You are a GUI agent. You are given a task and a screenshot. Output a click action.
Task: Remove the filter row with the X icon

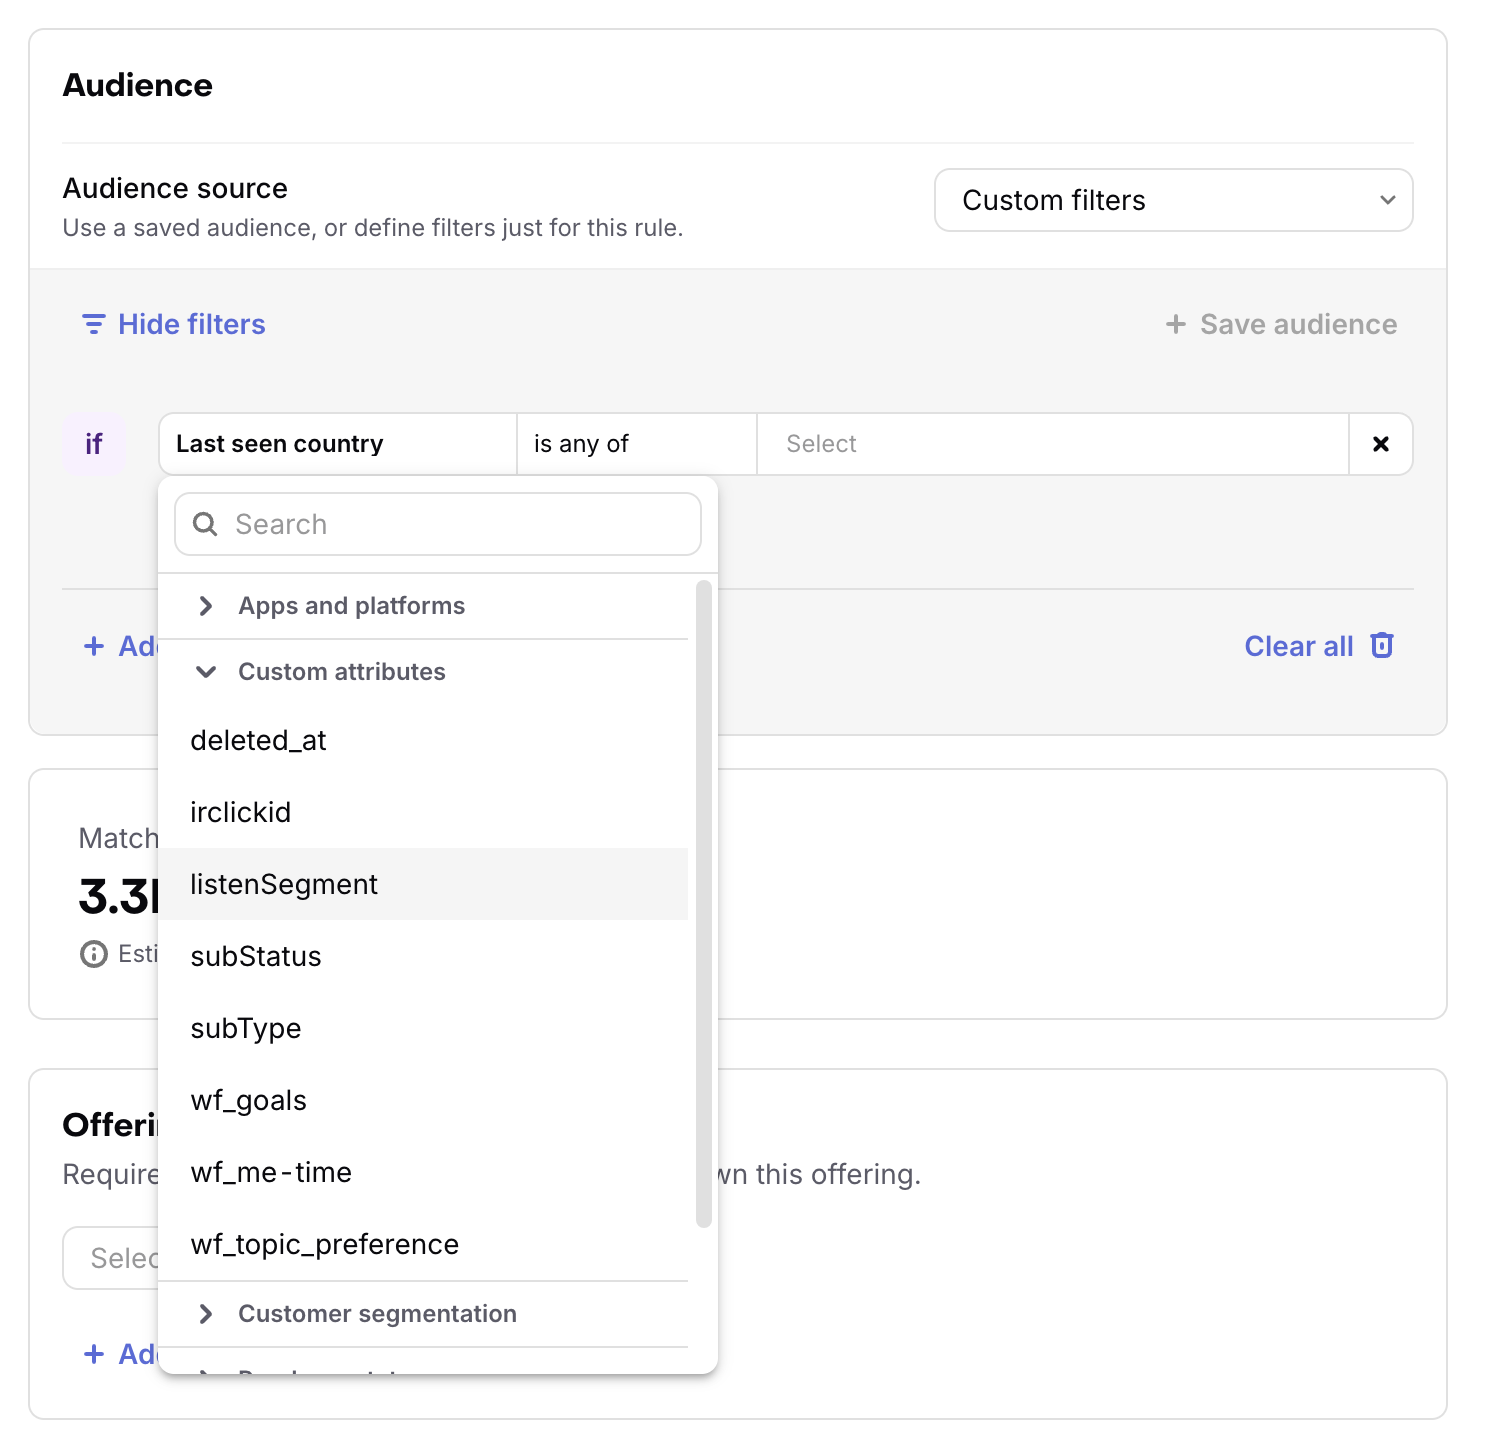coord(1381,444)
